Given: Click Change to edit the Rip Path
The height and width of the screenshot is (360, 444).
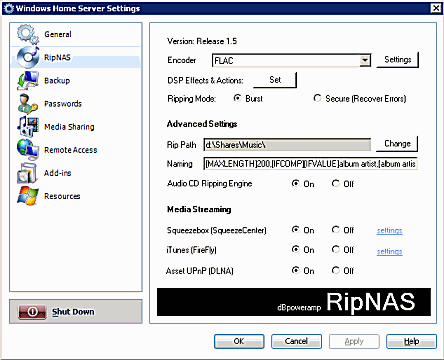Looking at the screenshot, I should 397,144.
